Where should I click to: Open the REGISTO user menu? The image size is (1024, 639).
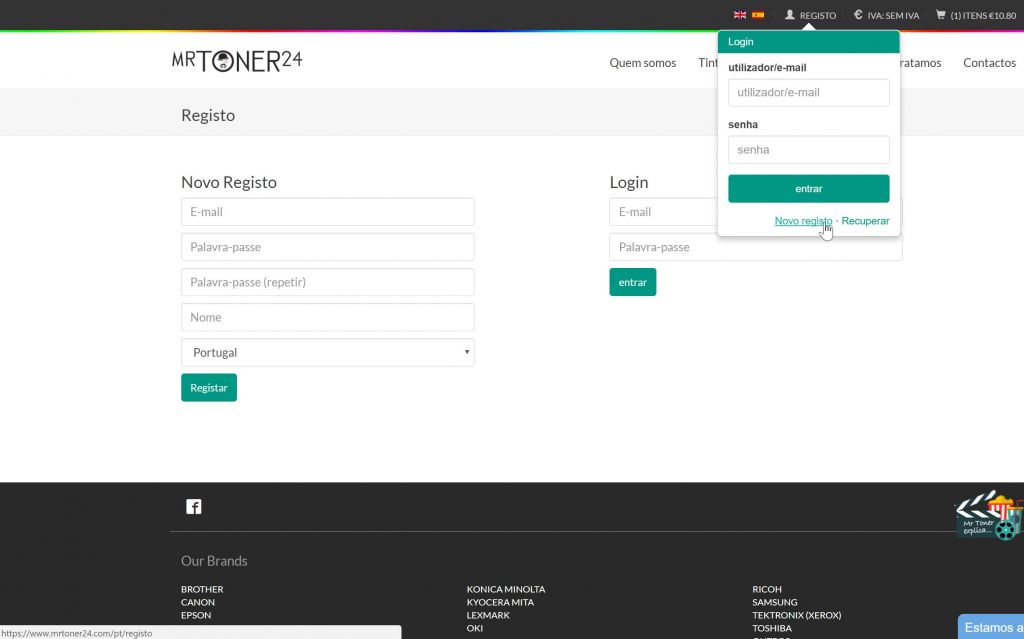pos(810,15)
